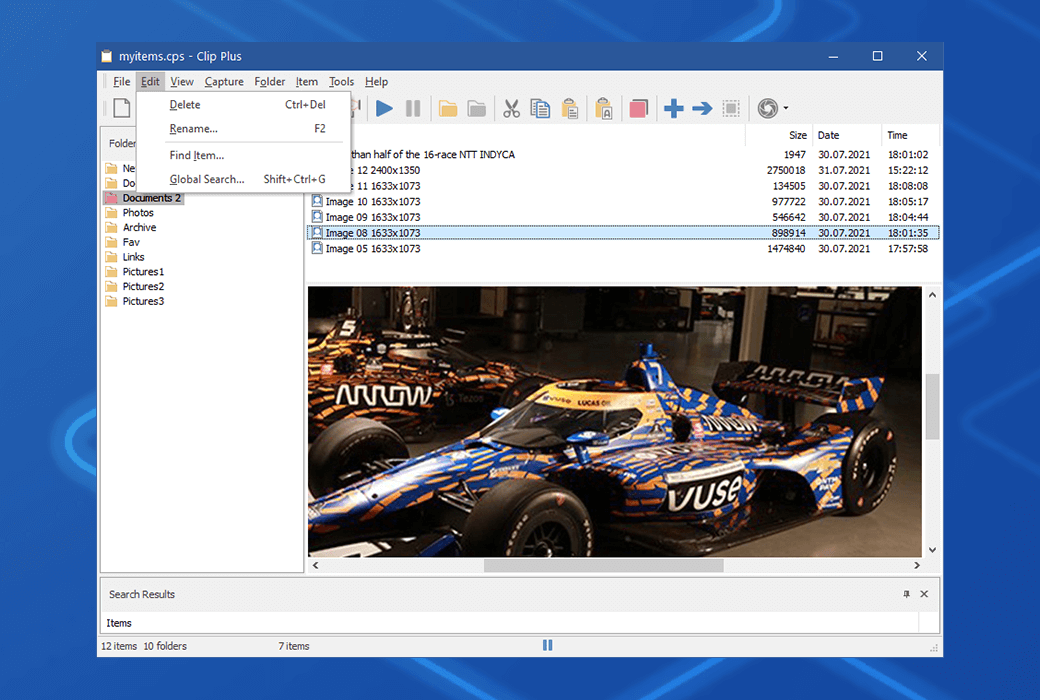Open the File menu
Screen dimensions: 1040x700
click(121, 82)
